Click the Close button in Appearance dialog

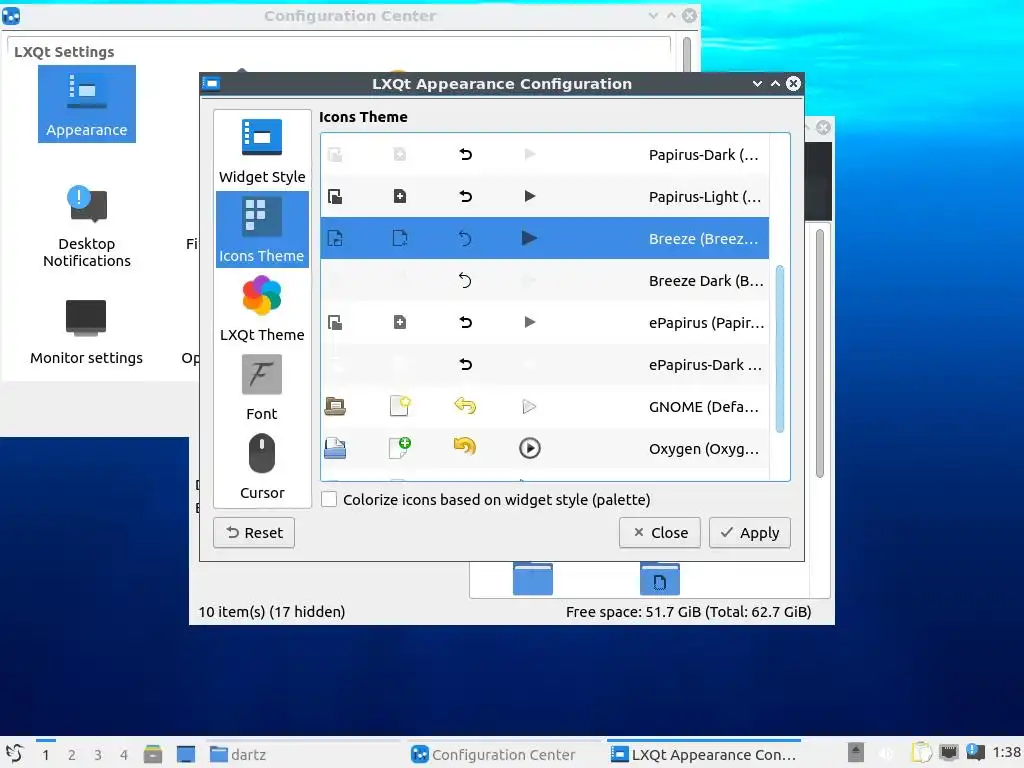(x=660, y=533)
